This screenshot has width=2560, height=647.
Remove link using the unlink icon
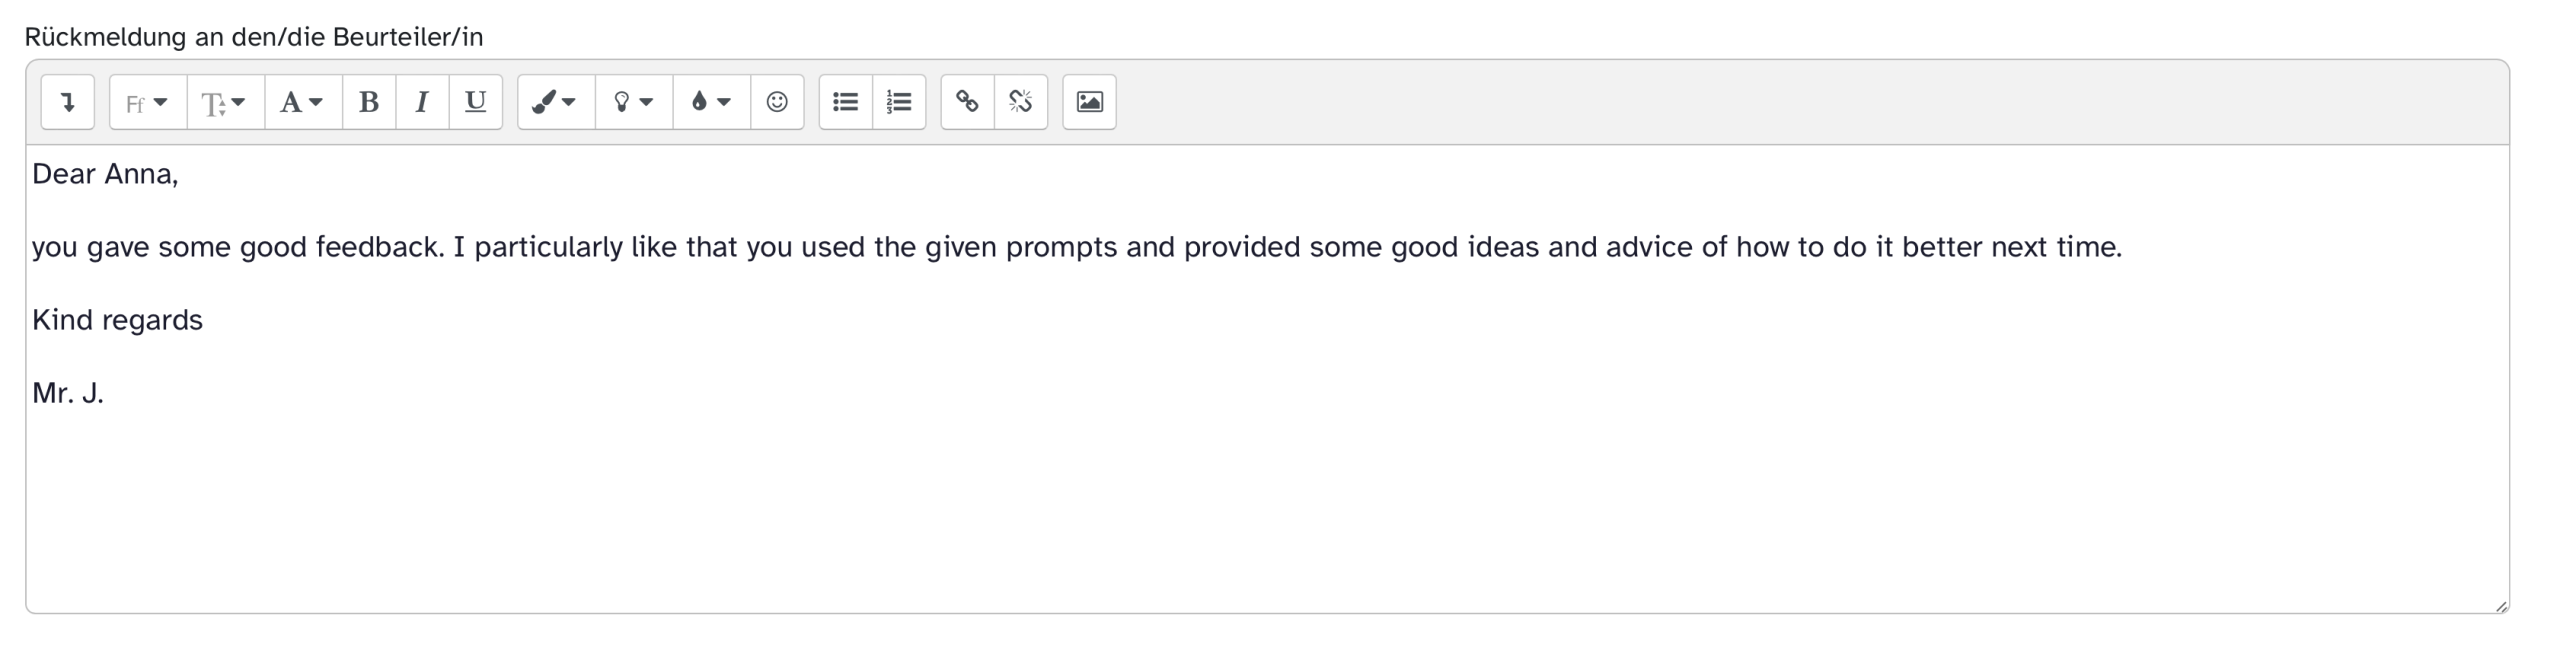point(1021,102)
